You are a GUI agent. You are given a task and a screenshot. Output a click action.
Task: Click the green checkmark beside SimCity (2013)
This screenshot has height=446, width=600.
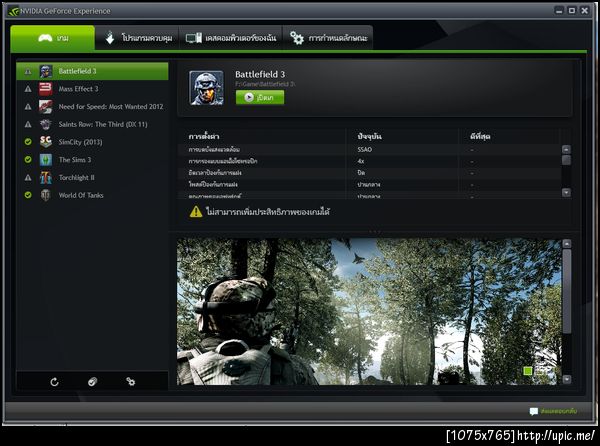coord(28,142)
